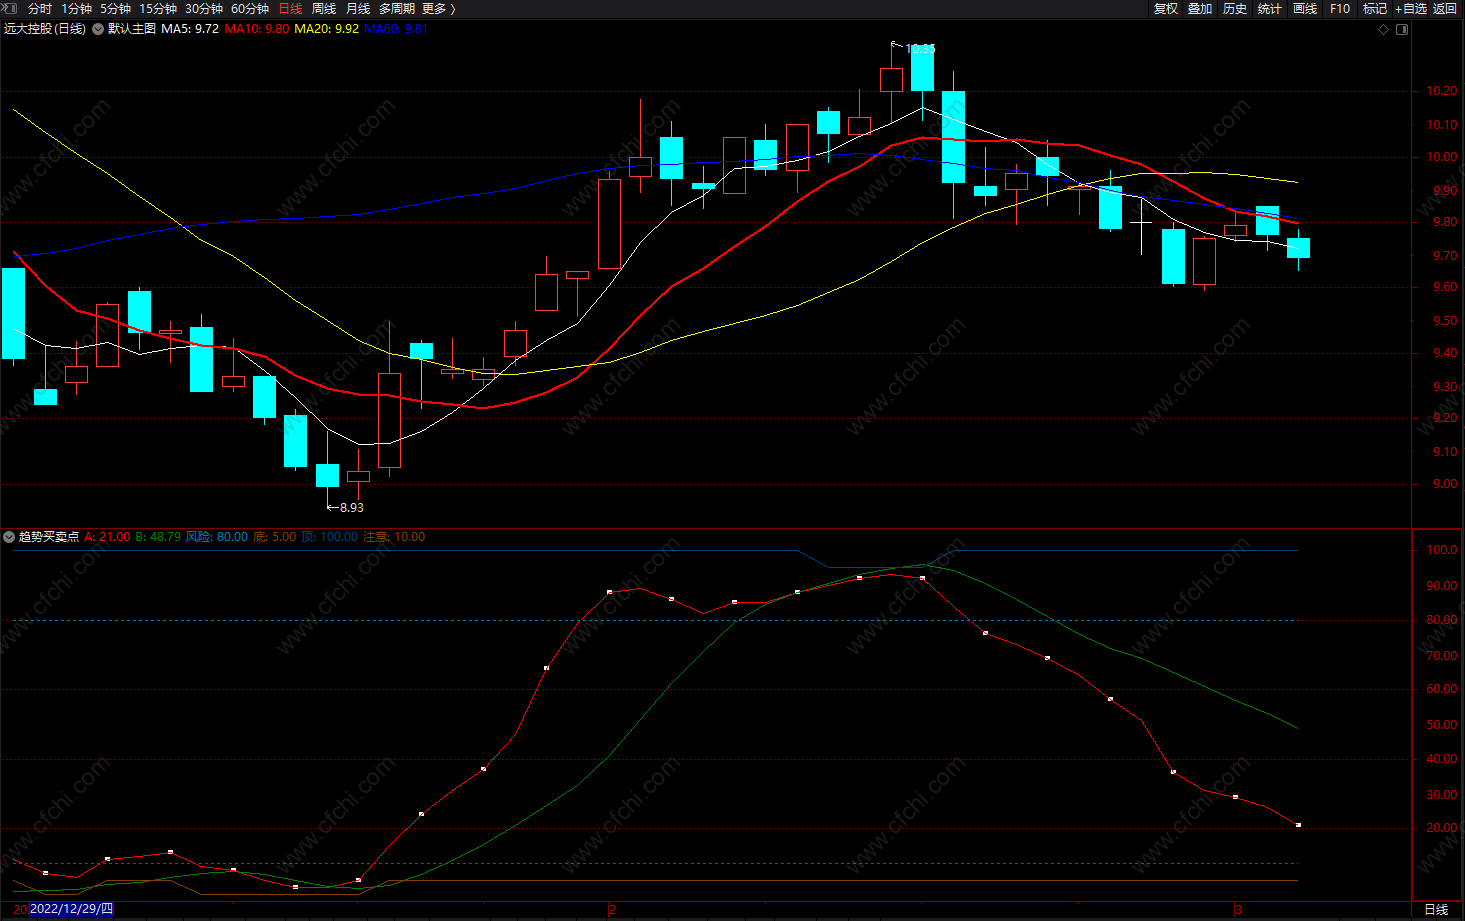Expand the 趋势买卖点 indicator dropdown arrow
Viewport: 1465px width, 921px height.
(9, 537)
